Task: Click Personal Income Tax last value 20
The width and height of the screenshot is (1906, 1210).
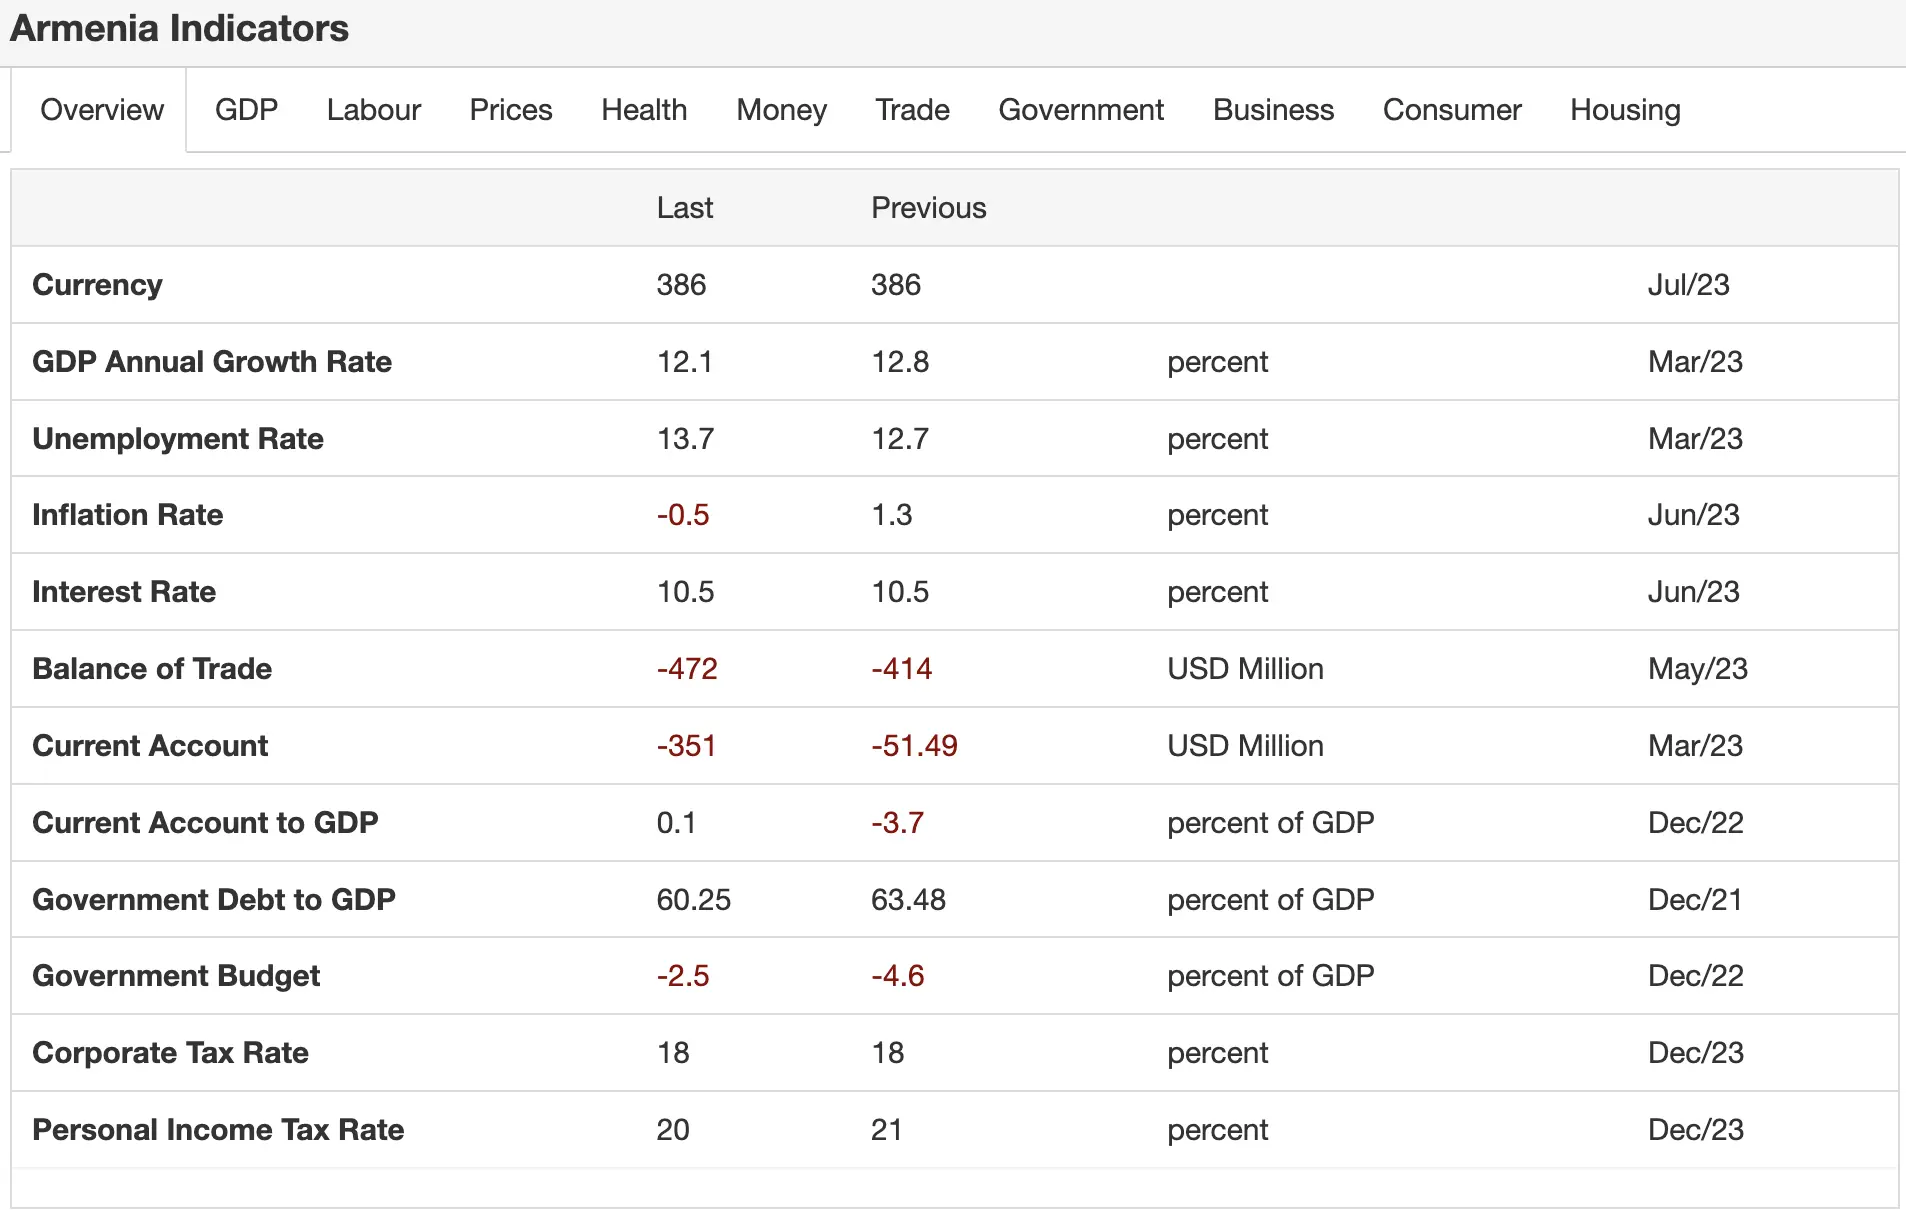Action: pyautogui.click(x=673, y=1130)
